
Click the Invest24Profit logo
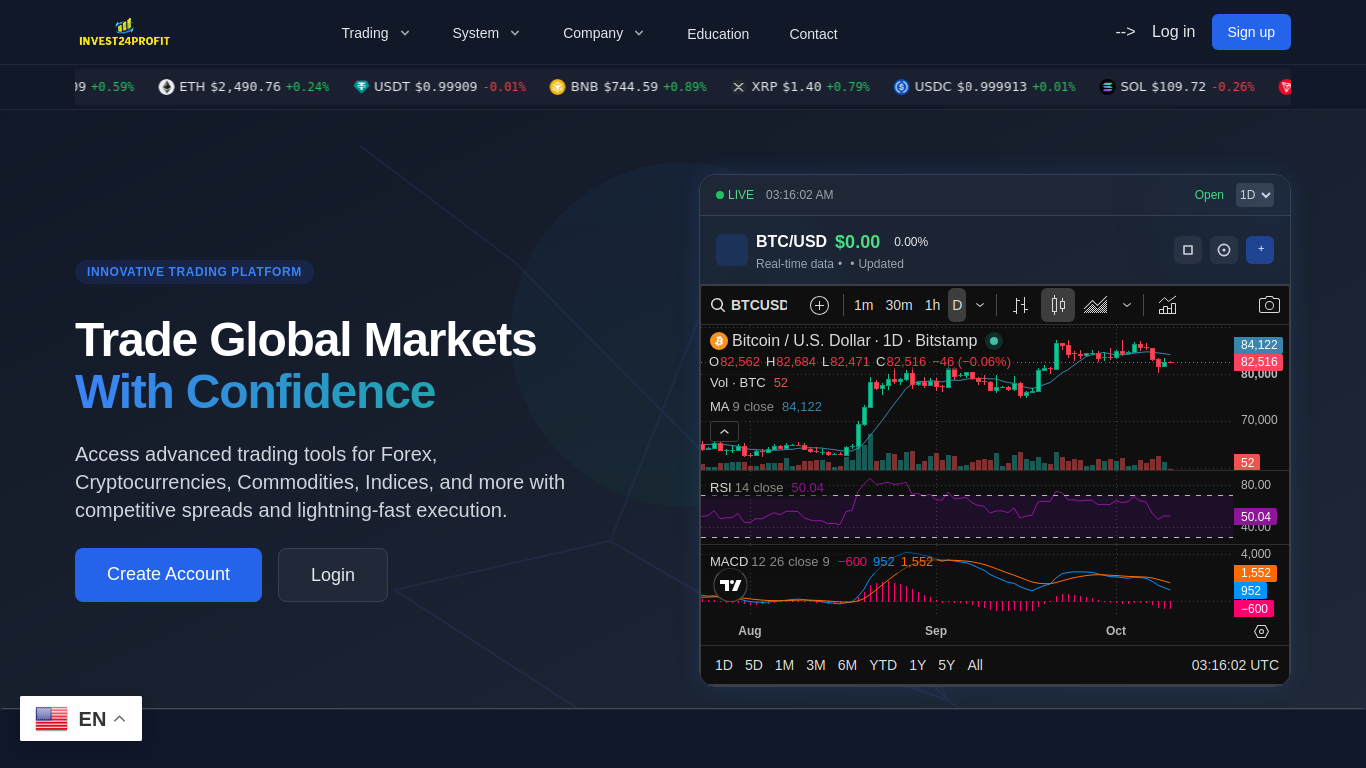coord(125,33)
